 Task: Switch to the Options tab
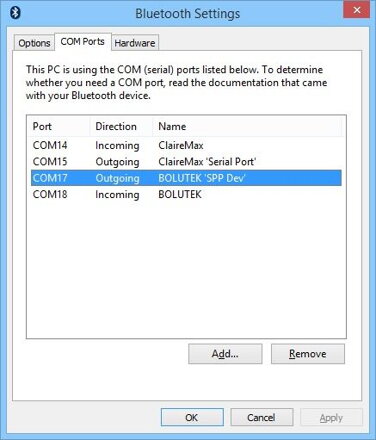point(34,43)
